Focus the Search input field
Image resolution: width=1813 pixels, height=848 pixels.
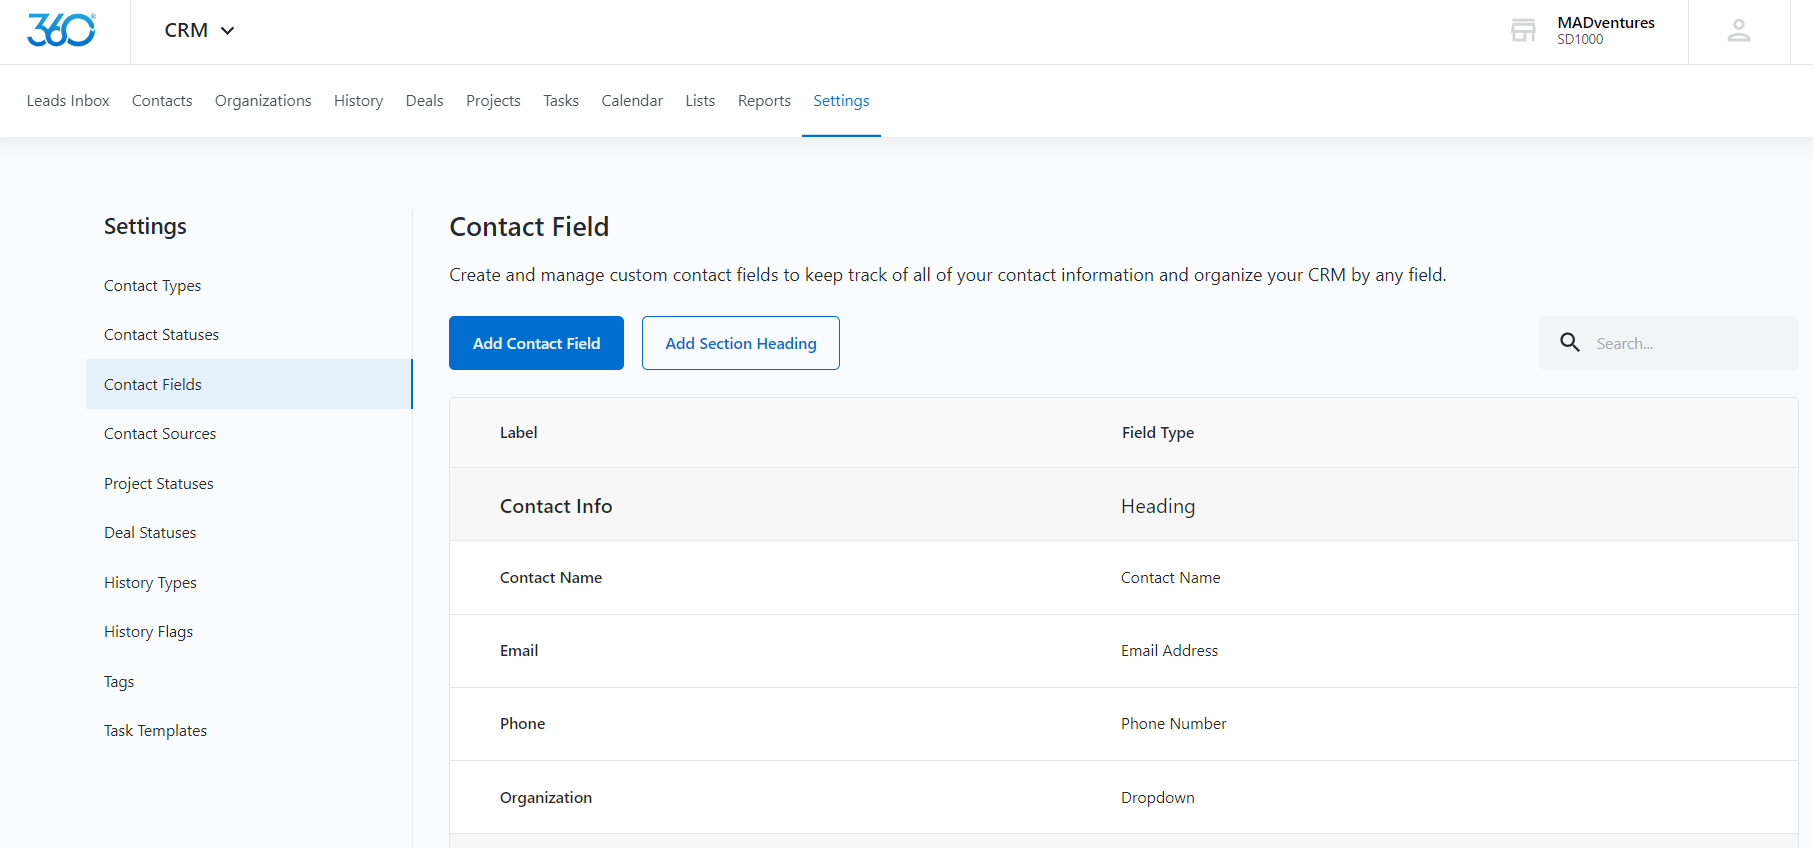click(1690, 343)
